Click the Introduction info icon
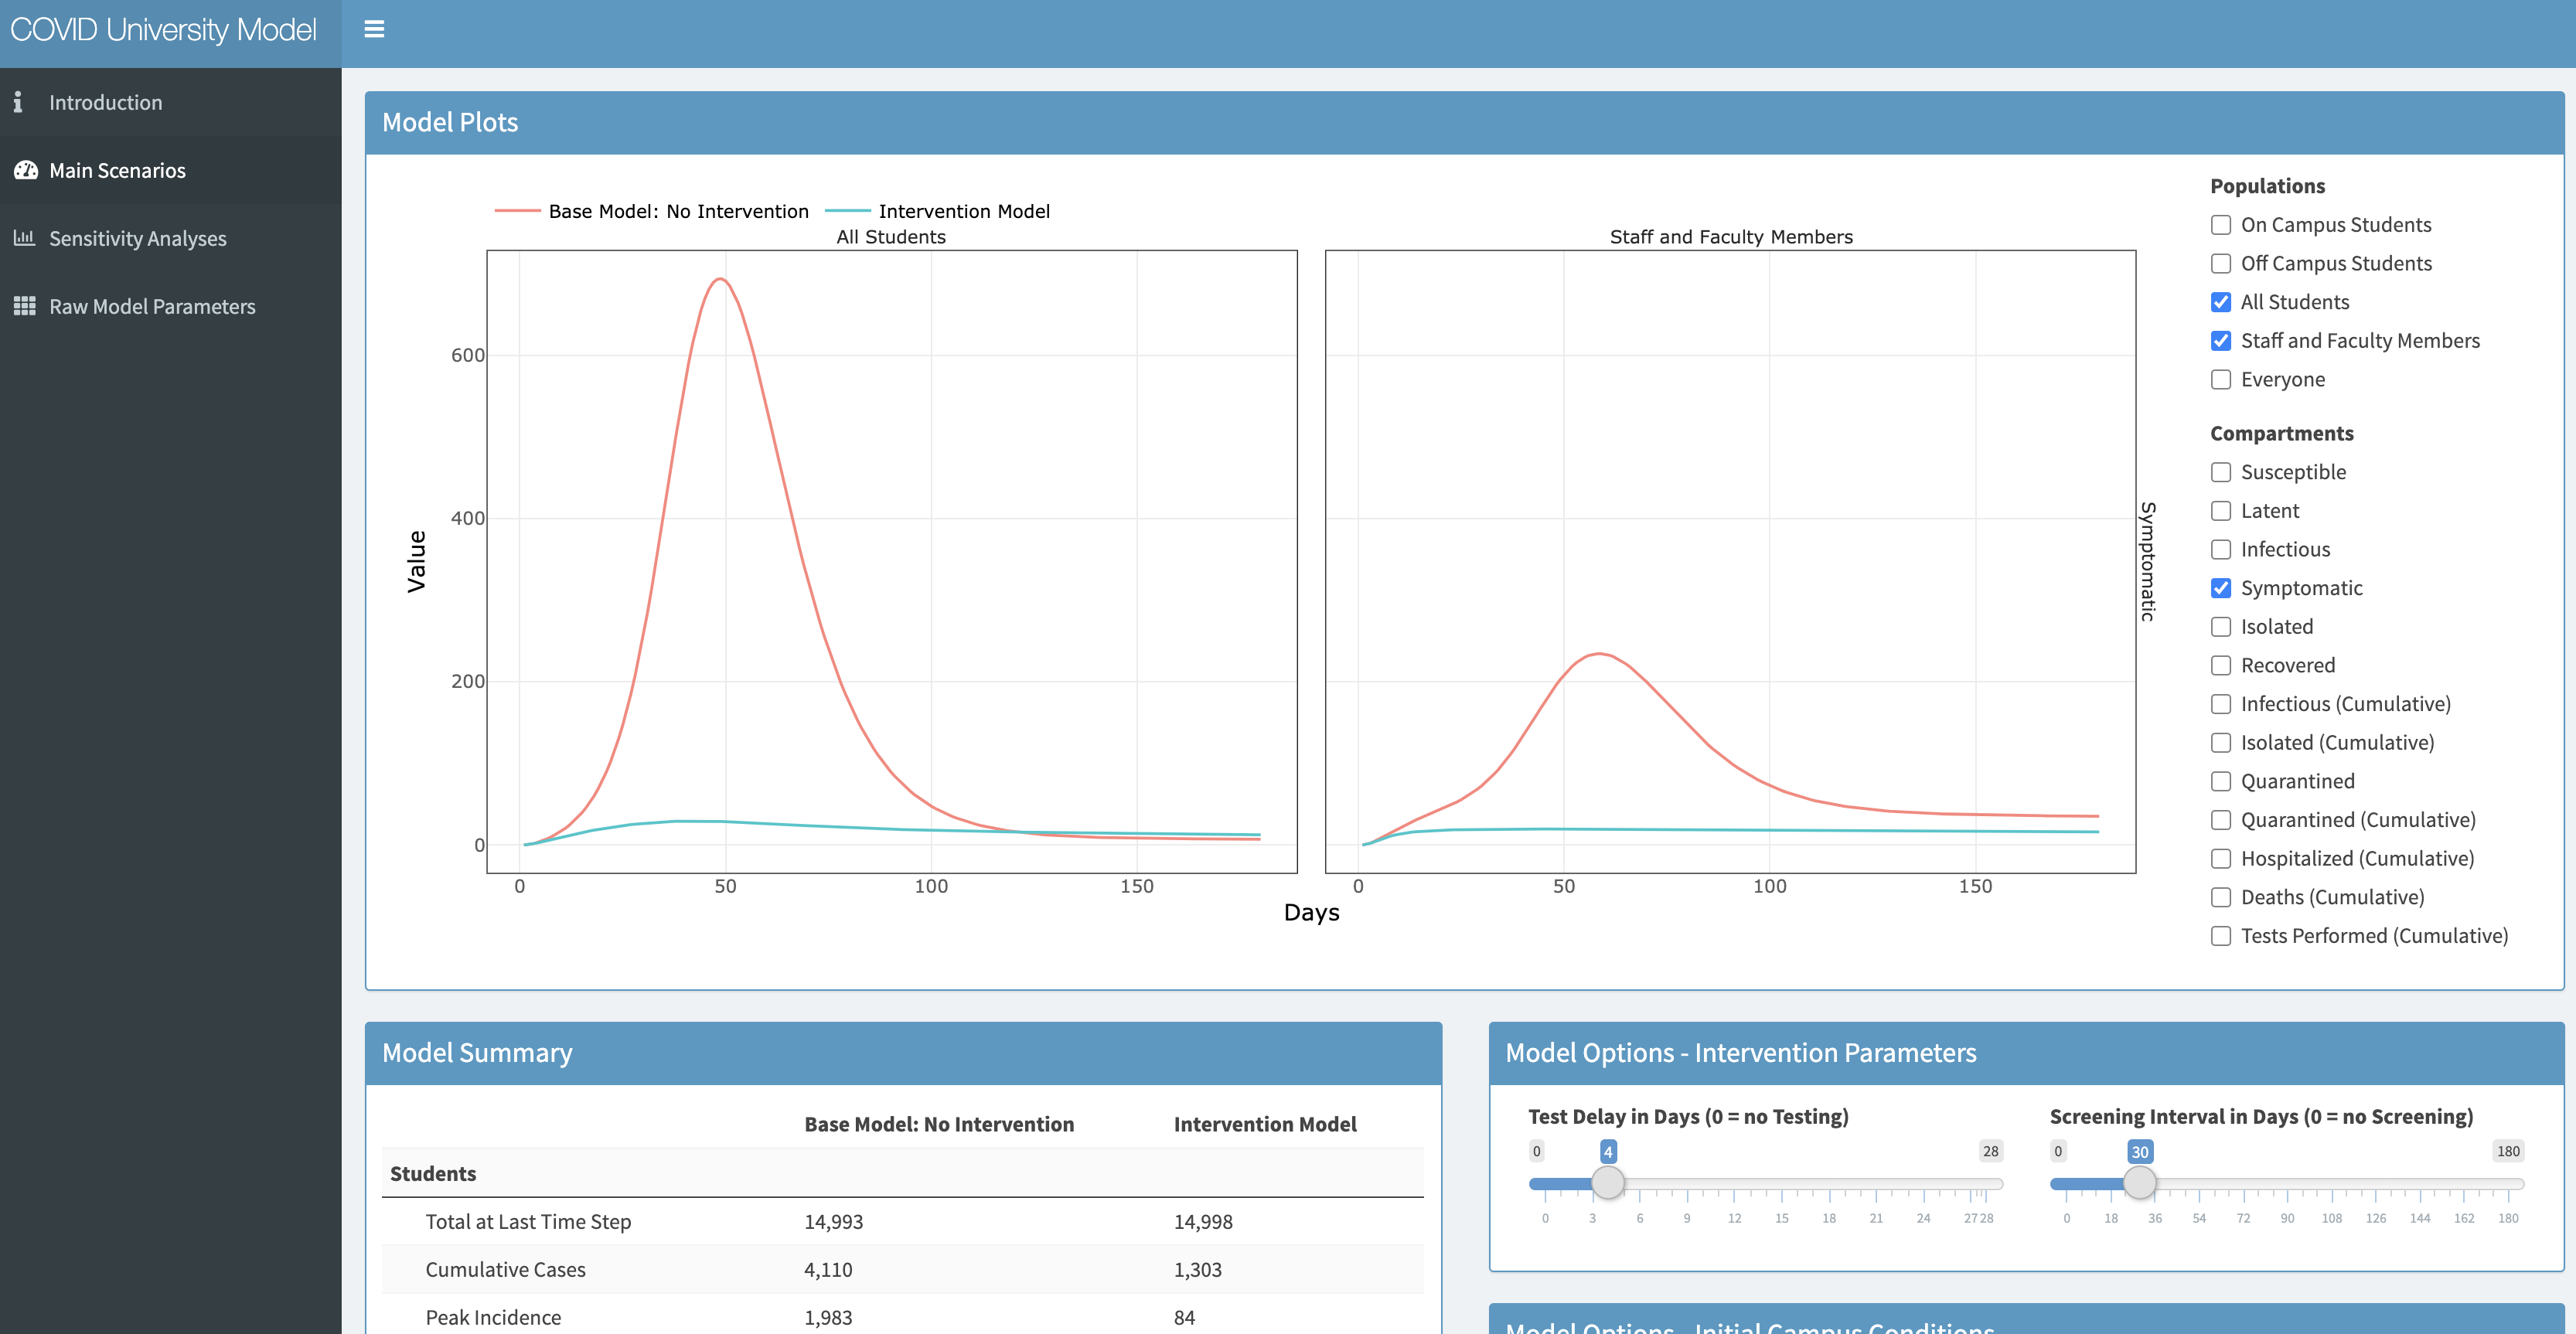The height and width of the screenshot is (1334, 2576). pos(18,102)
